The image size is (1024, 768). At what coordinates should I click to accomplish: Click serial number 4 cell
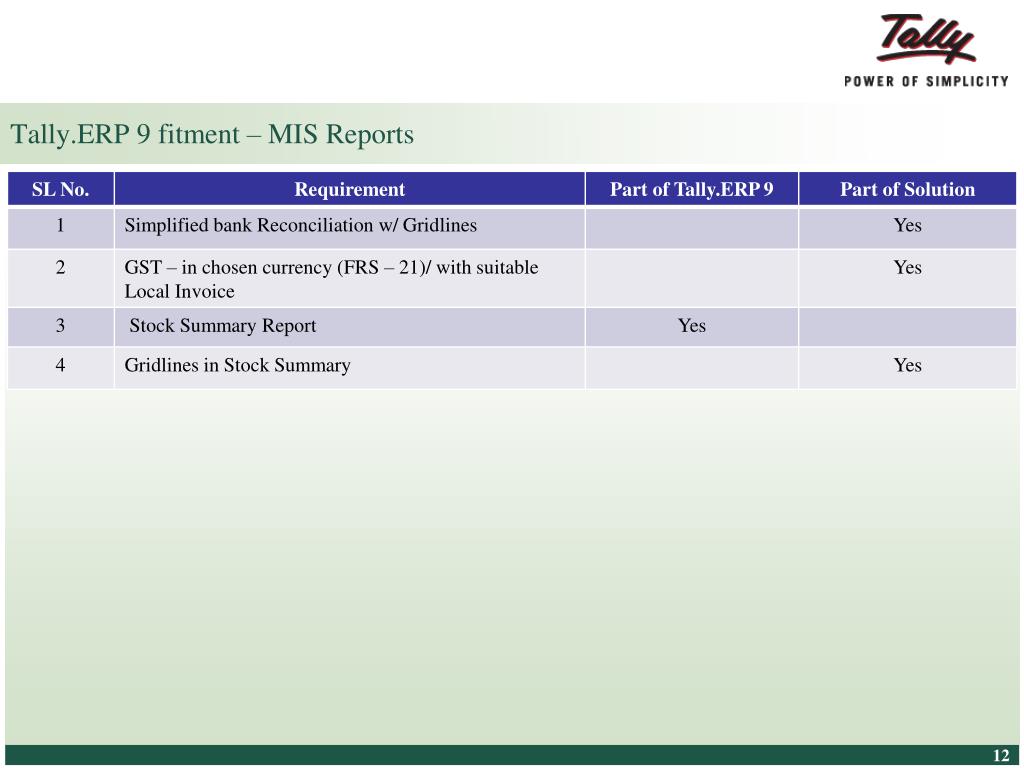(61, 368)
